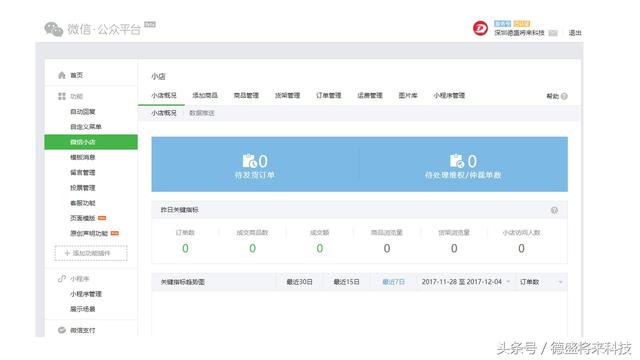Open the highlighted 微信小店 sidebar item
This screenshot has width=640, height=360.
pyautogui.click(x=91, y=142)
